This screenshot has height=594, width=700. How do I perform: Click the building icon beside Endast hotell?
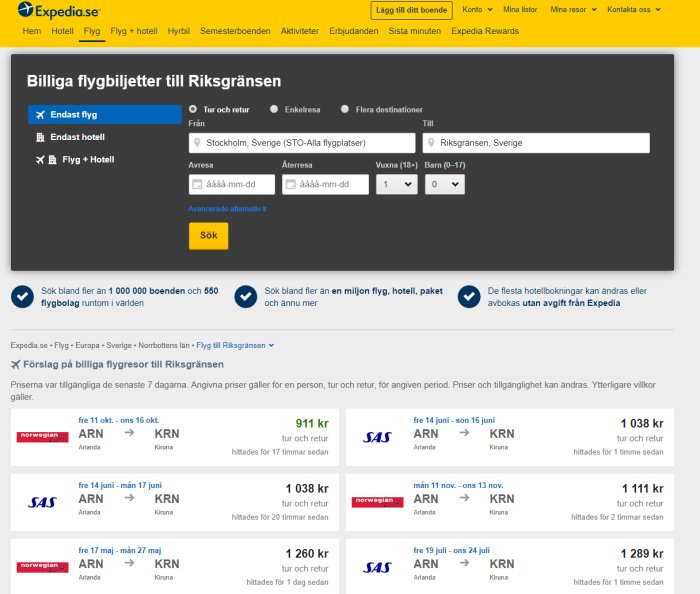tap(40, 137)
